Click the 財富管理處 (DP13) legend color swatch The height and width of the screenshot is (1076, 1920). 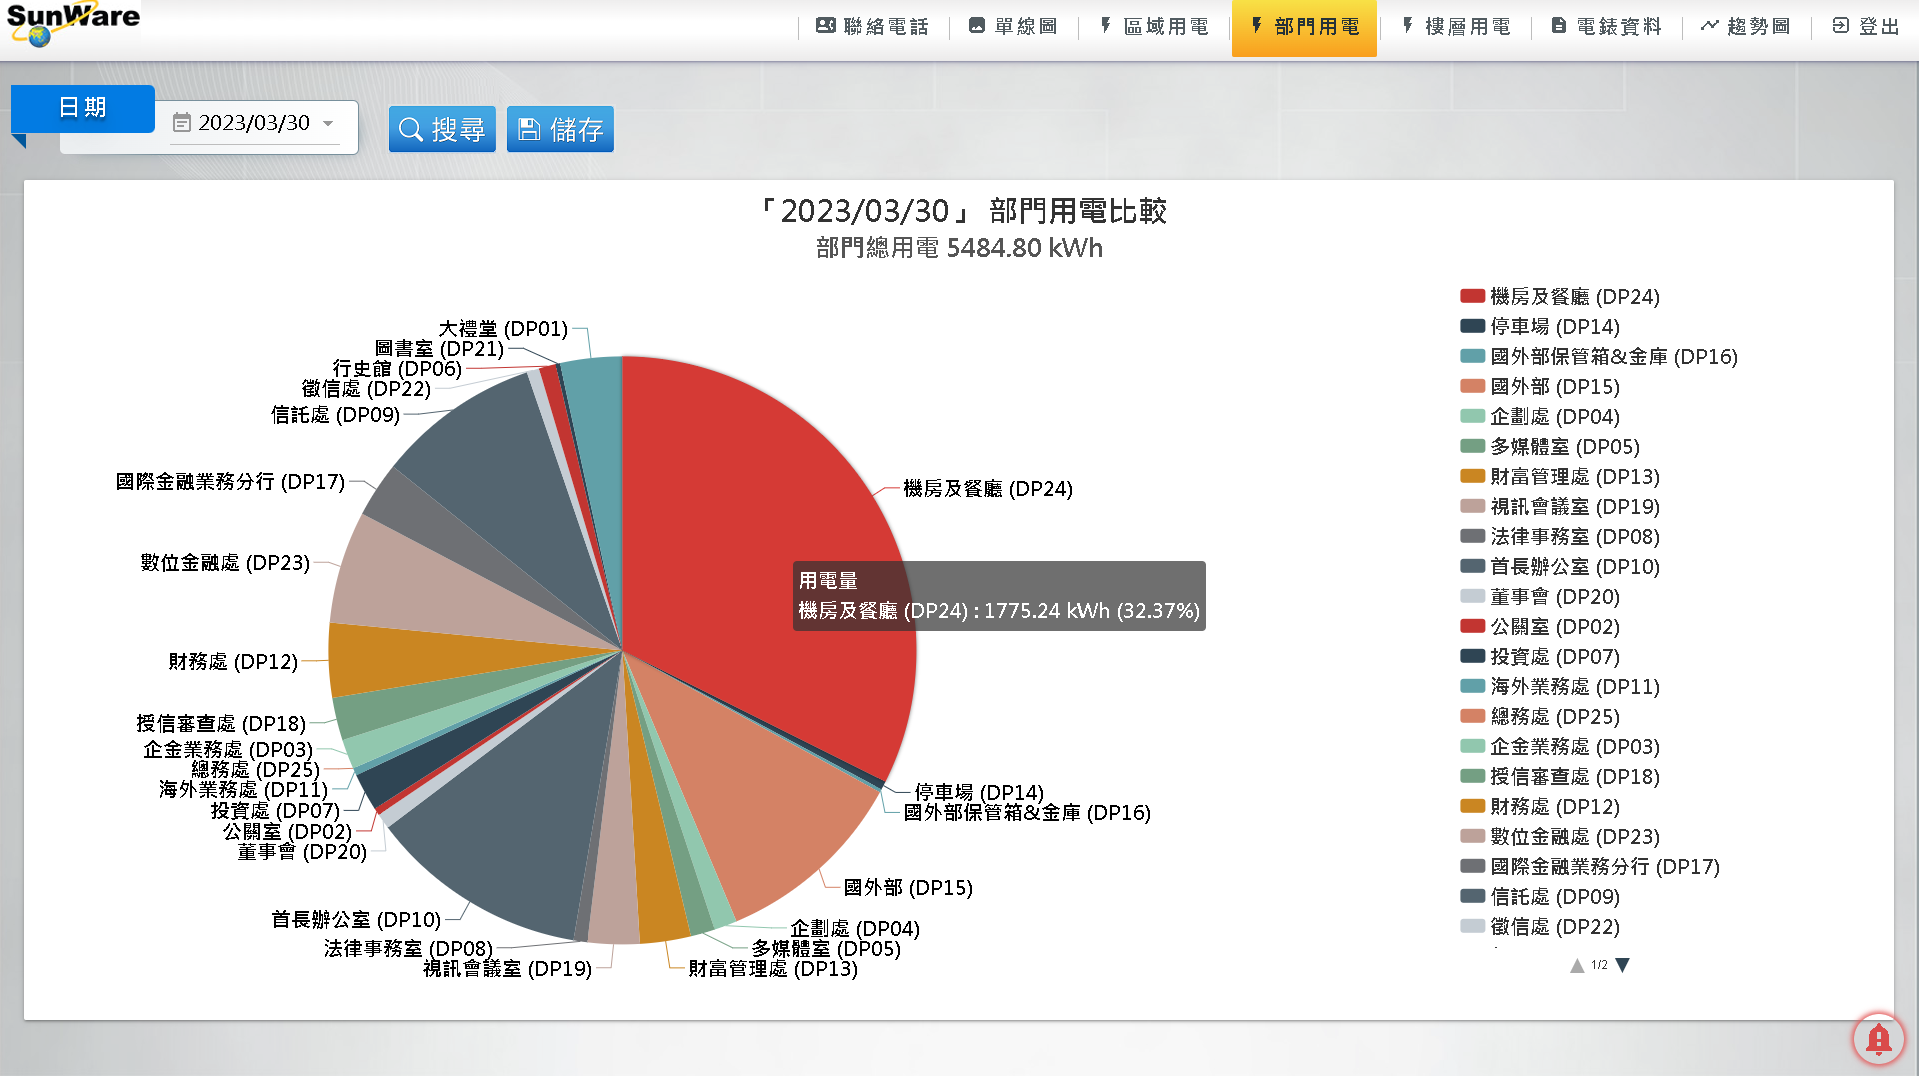coord(1472,477)
